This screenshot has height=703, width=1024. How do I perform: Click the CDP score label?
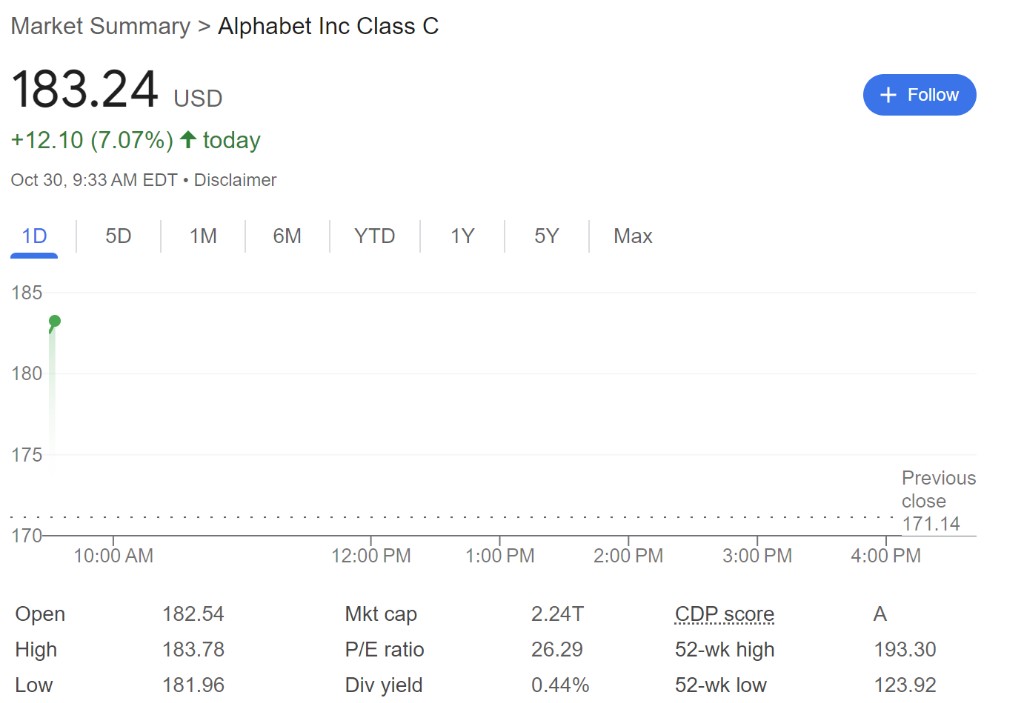pos(724,614)
